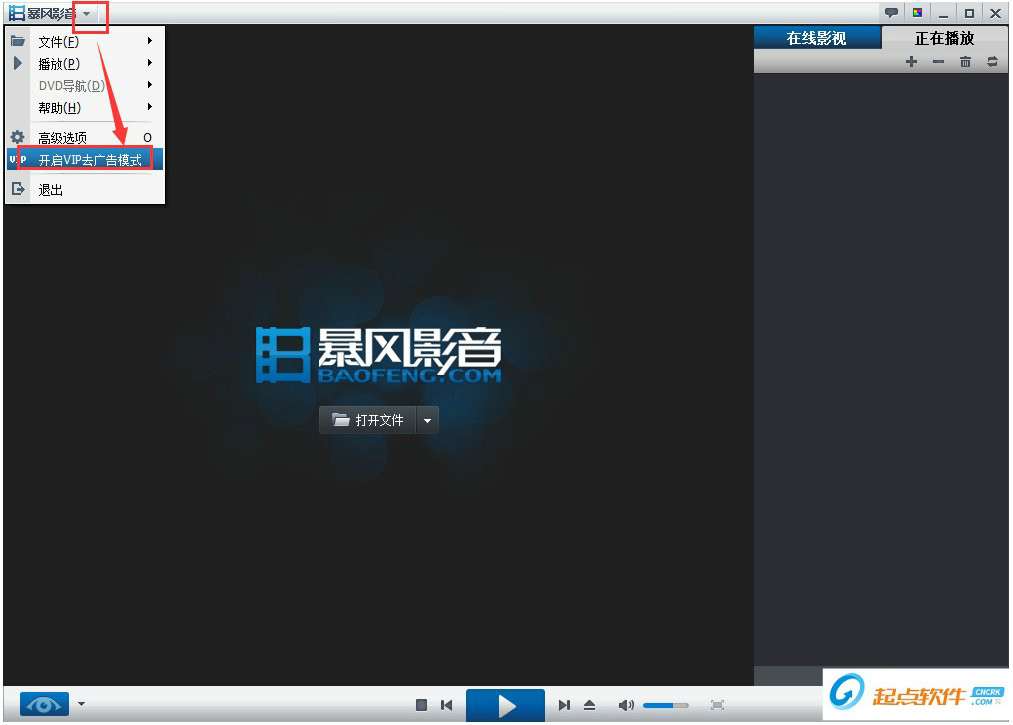The width and height of the screenshot is (1013, 725).
Task: Toggle the playlist loop mode icon
Action: 992,62
